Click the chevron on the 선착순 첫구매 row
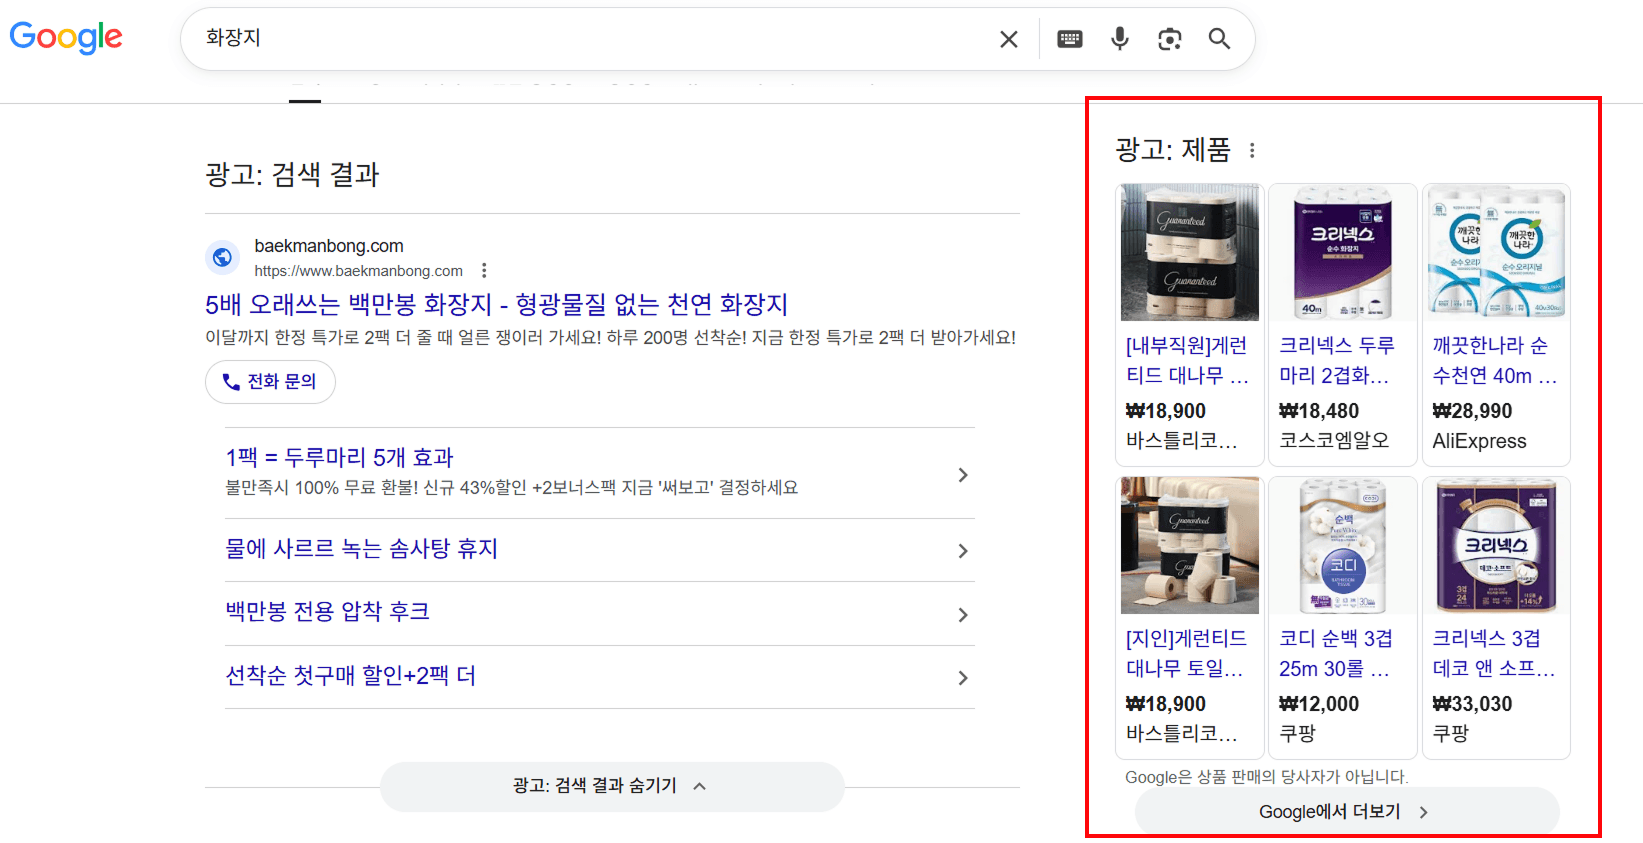 963,678
